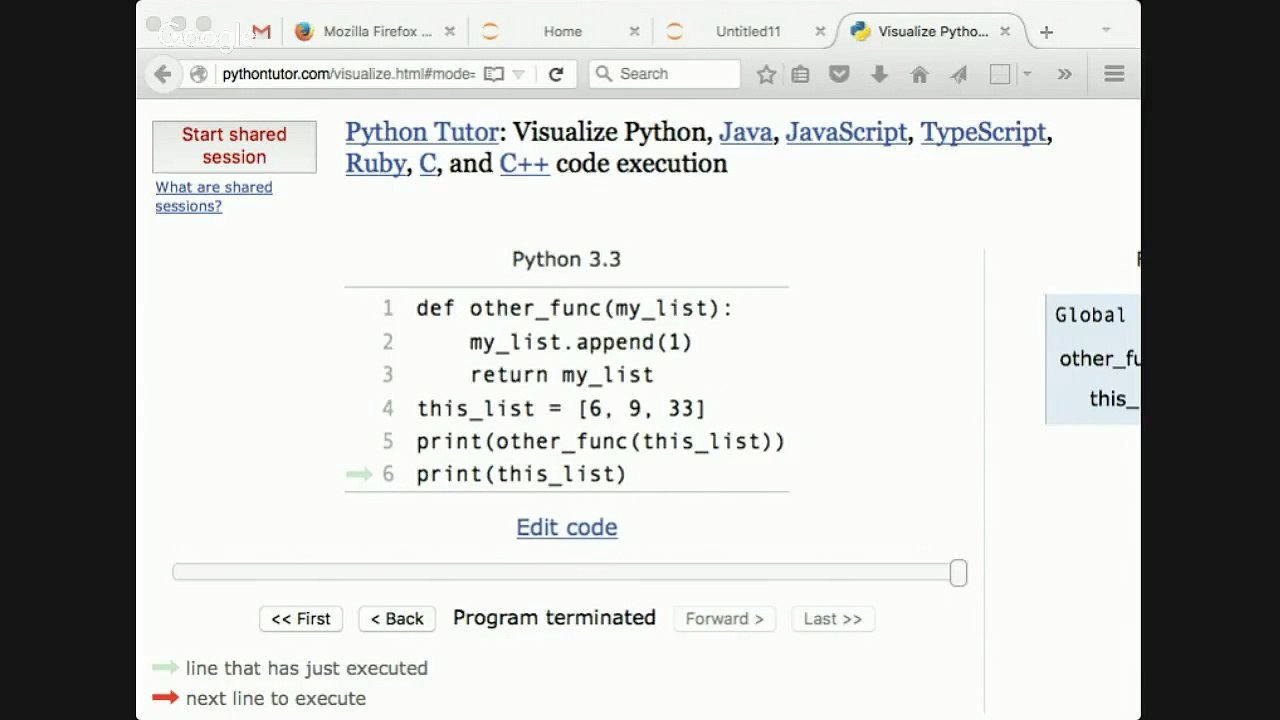1280x720 pixels.
Task: Click the Start shared session button
Action: (x=234, y=146)
